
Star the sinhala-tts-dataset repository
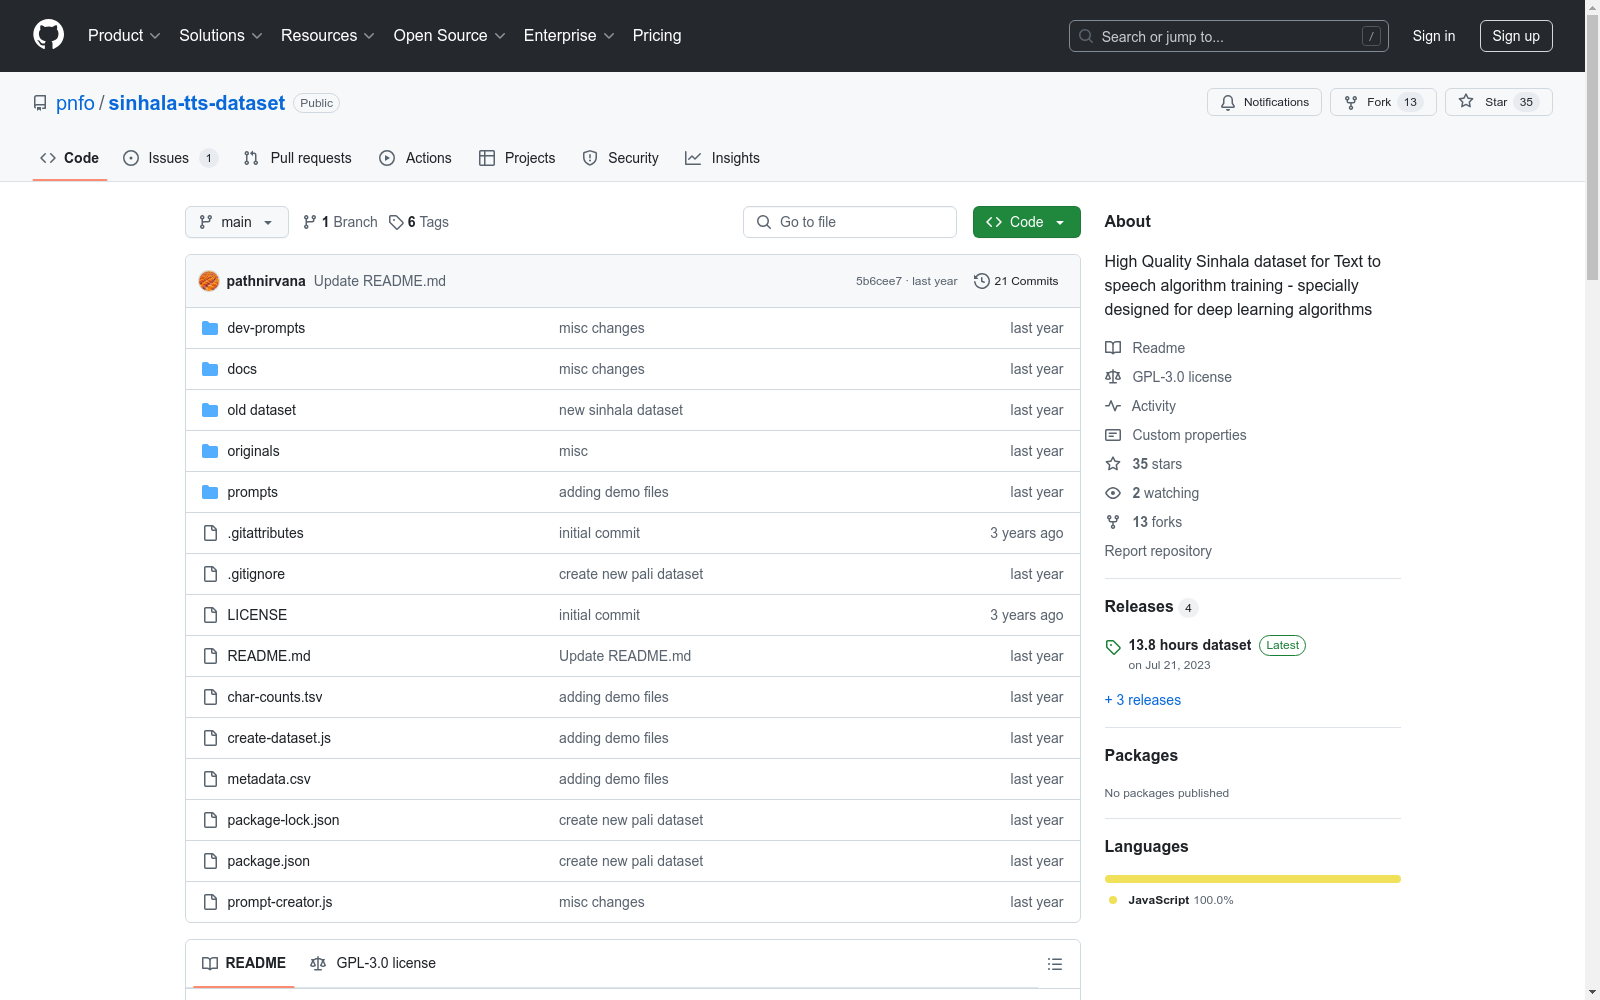[1498, 102]
